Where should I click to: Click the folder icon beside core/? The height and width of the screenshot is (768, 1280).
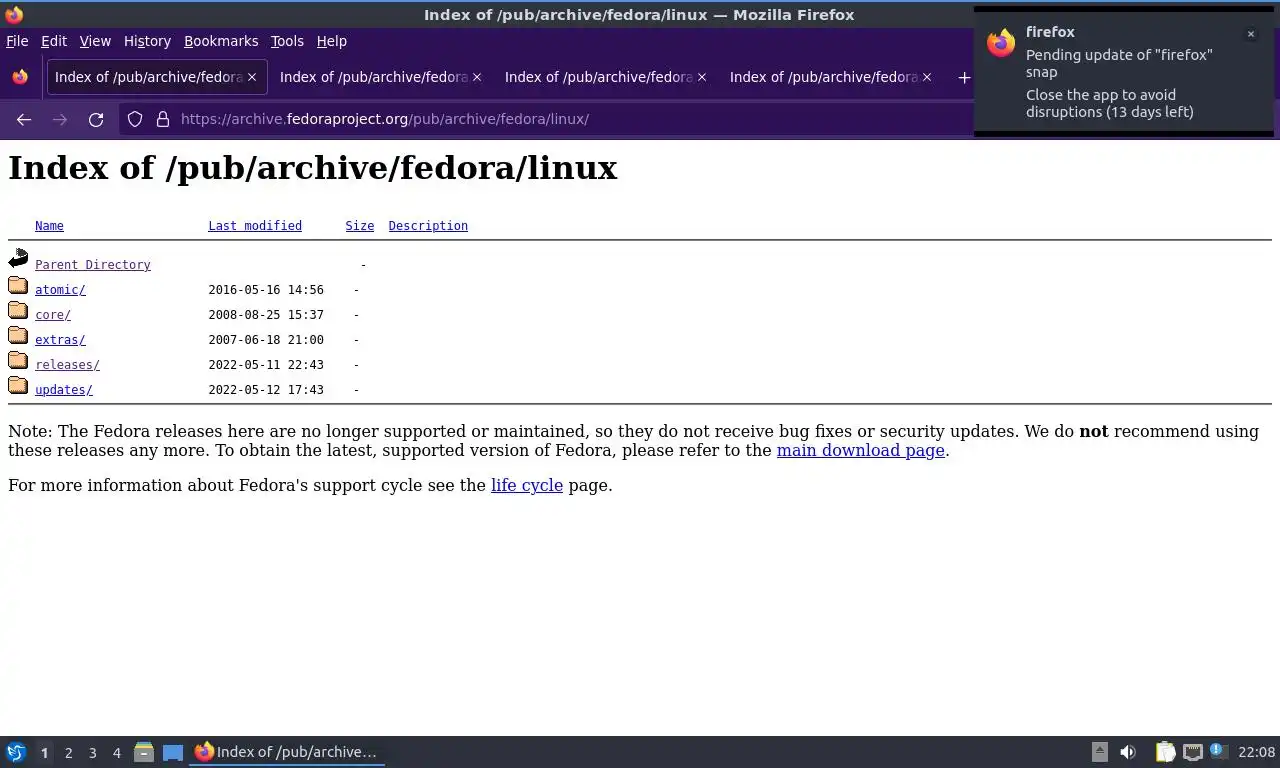coord(18,310)
